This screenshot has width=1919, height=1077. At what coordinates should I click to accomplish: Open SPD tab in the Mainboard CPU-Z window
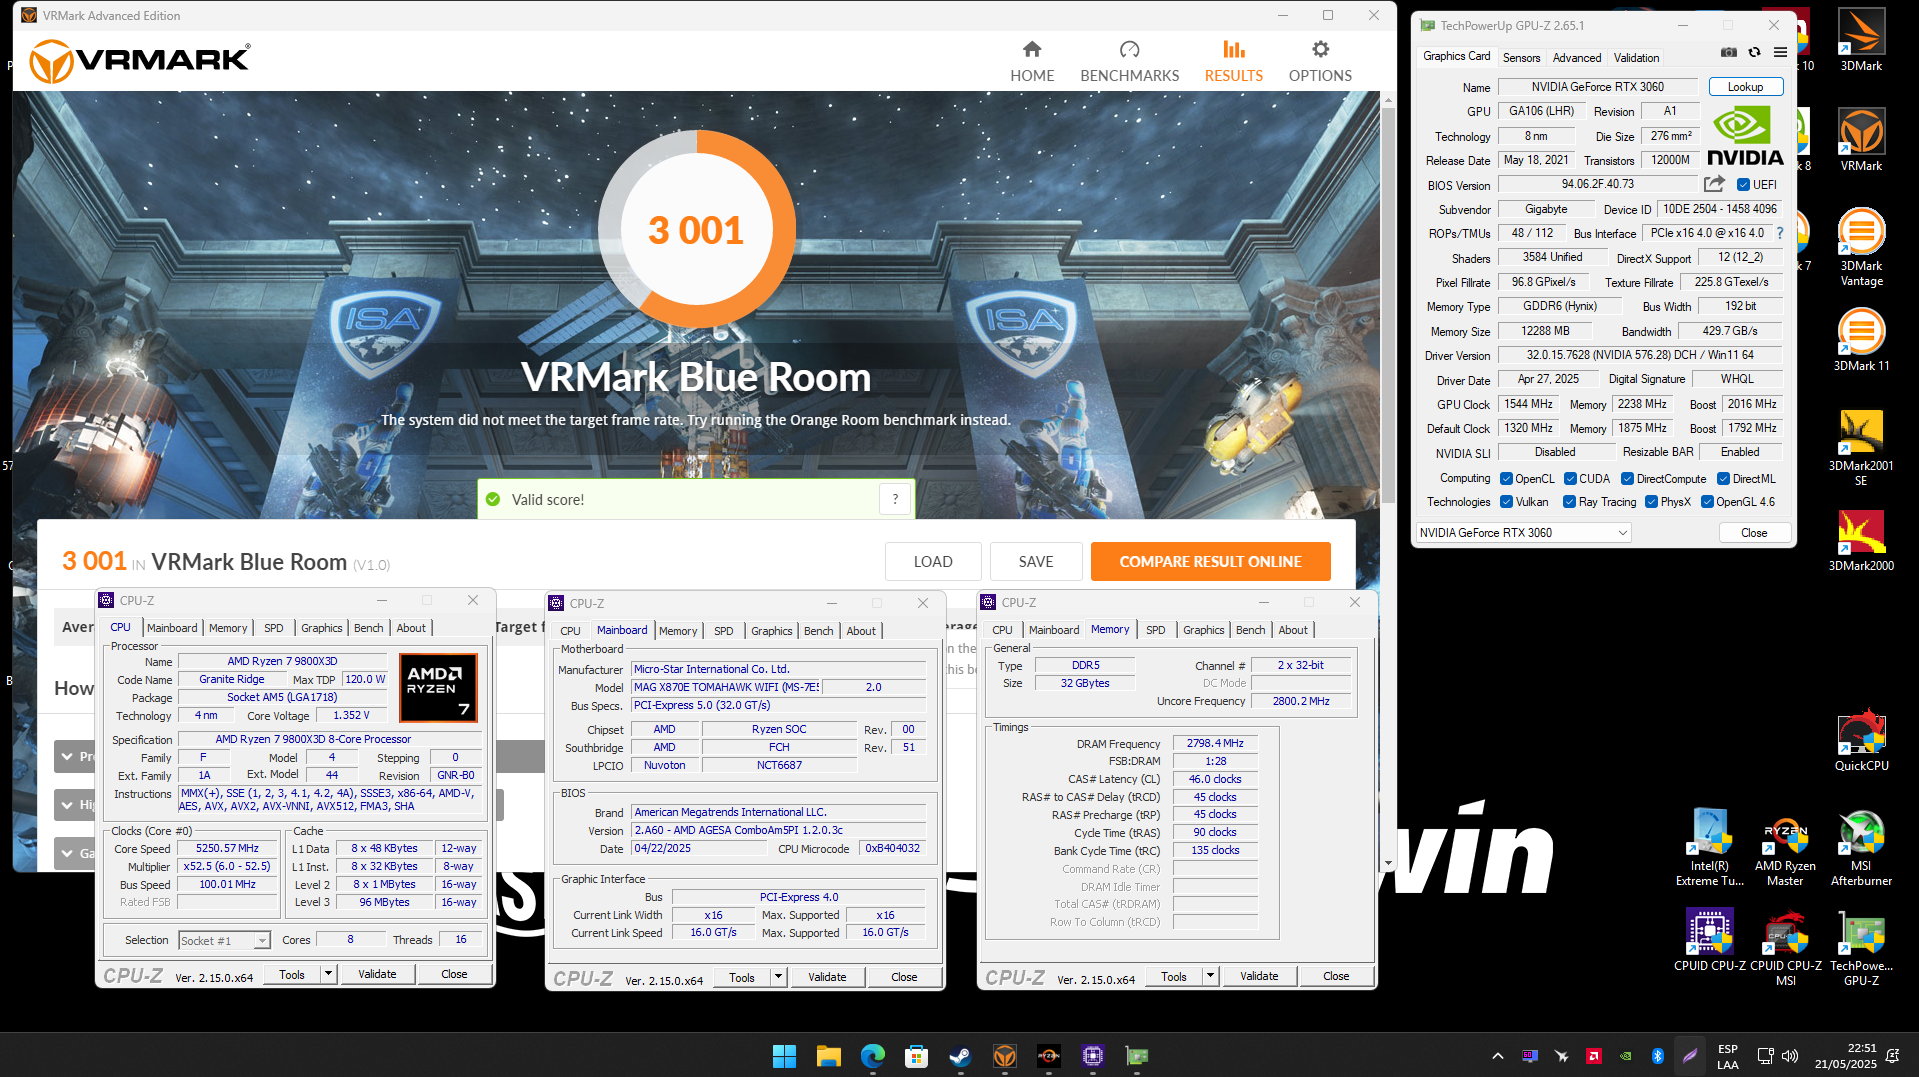tap(723, 631)
